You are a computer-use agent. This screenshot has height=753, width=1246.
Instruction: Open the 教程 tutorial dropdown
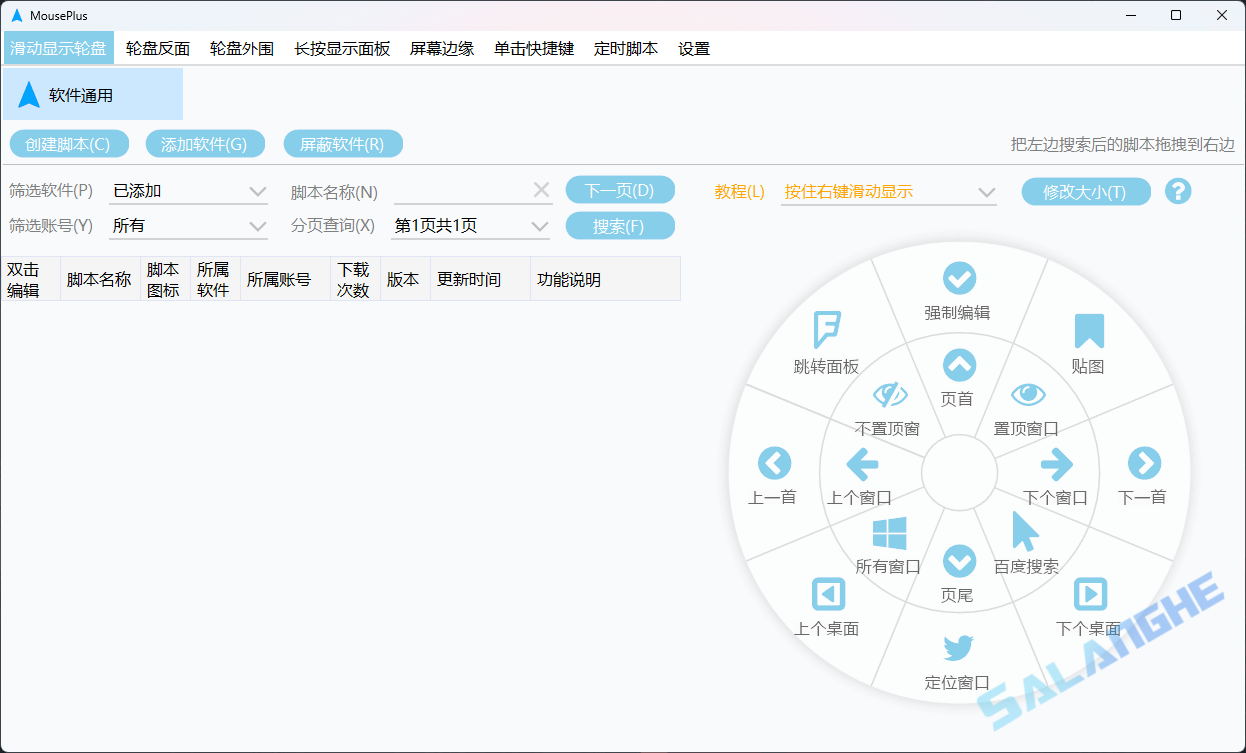[x=888, y=190]
